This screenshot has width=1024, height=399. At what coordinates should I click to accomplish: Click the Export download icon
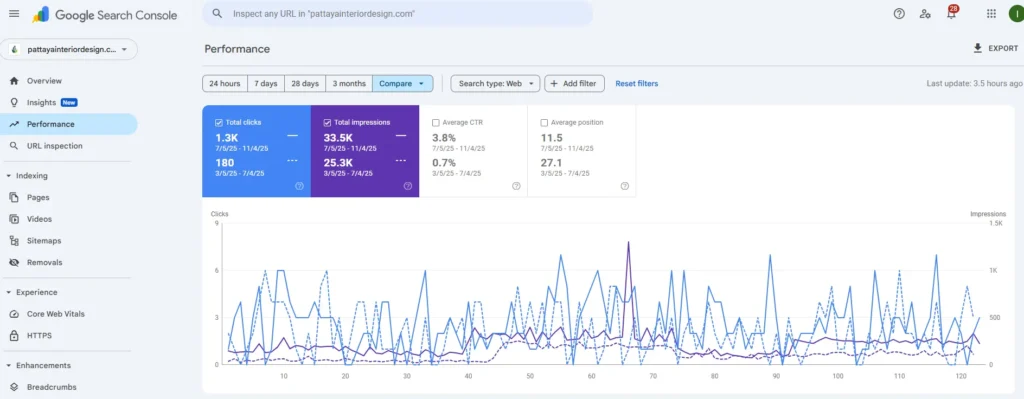[x=978, y=48]
